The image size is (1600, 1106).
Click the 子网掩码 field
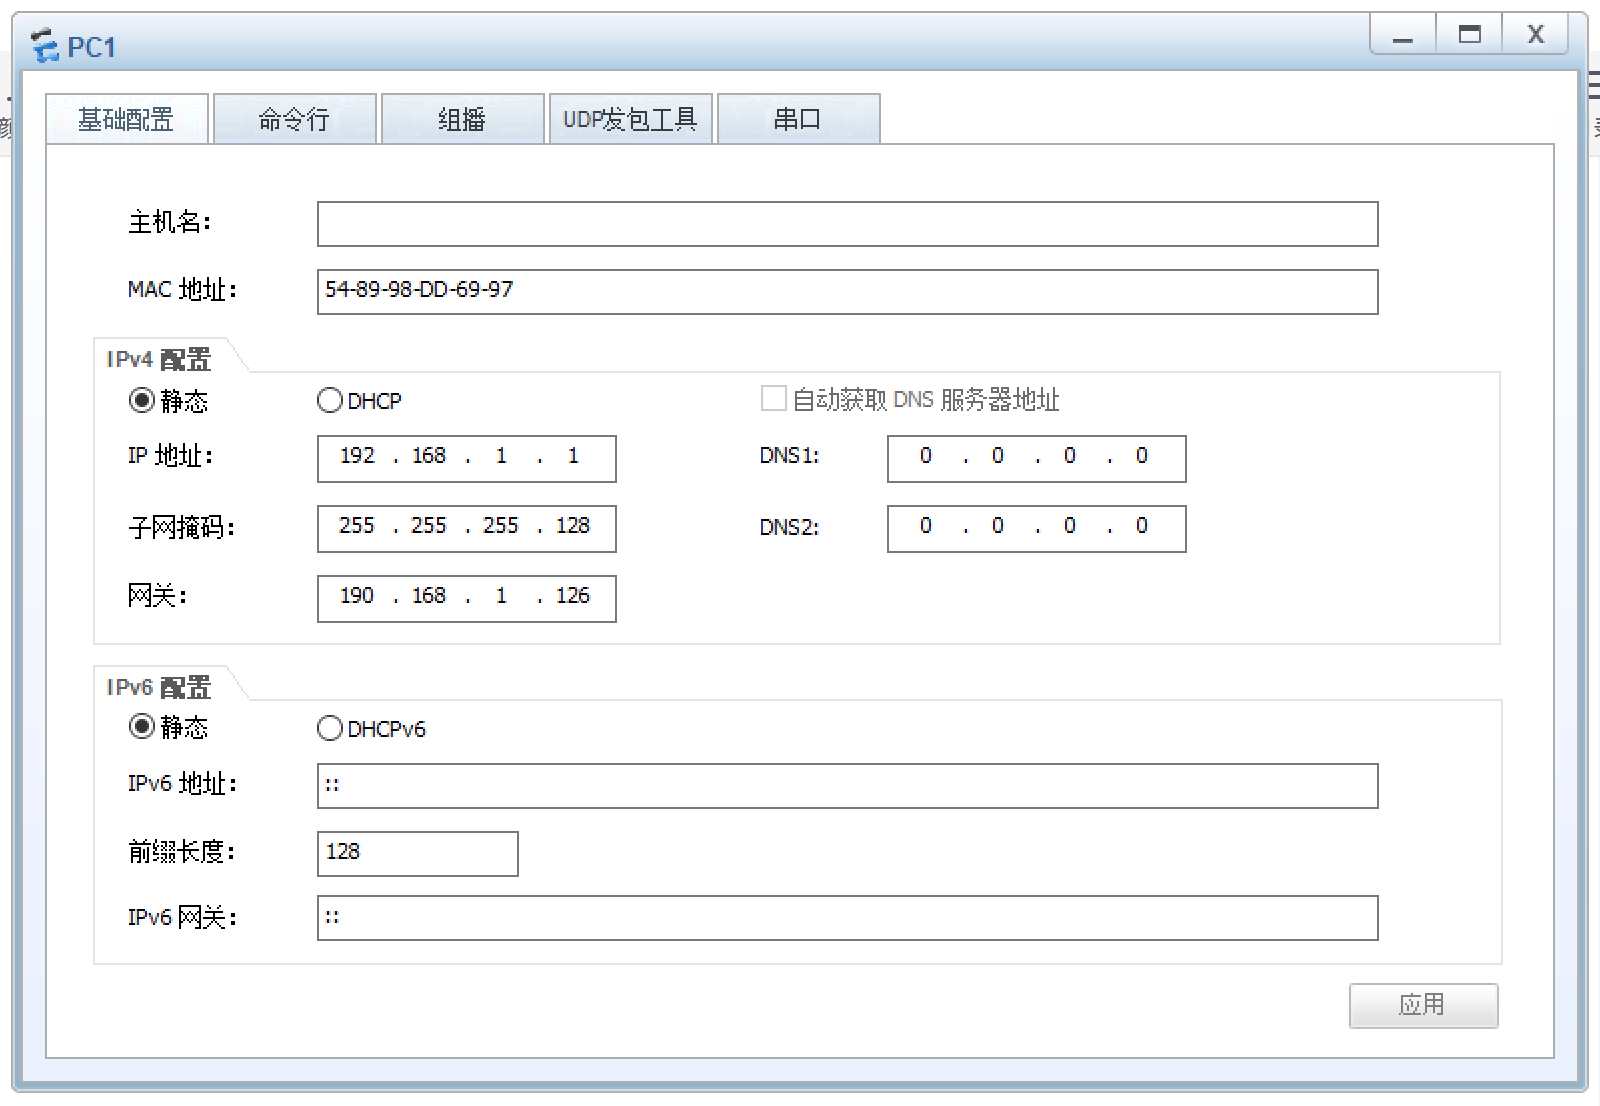[467, 528]
